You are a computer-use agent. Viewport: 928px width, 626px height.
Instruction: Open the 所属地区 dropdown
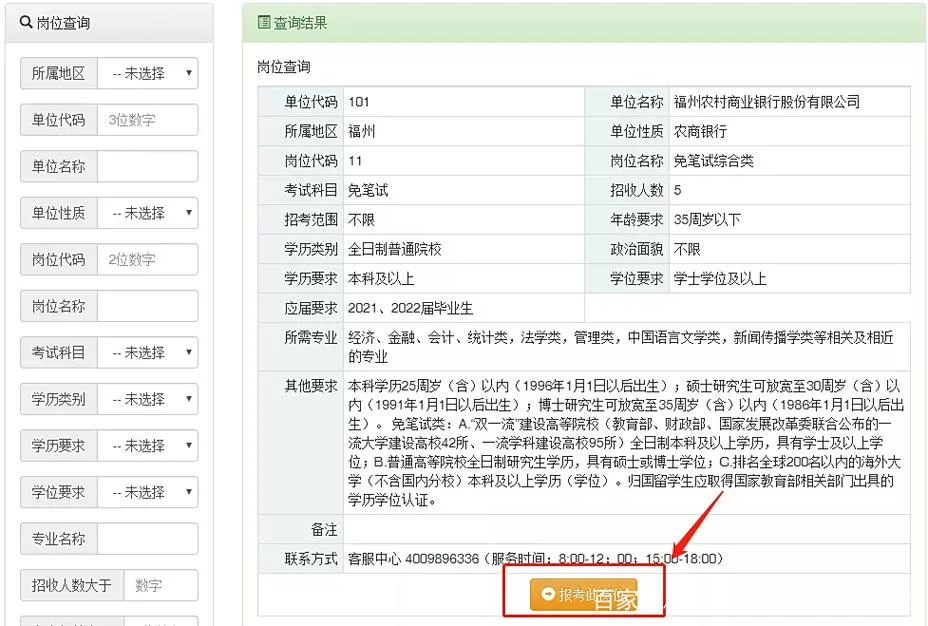(x=147, y=73)
